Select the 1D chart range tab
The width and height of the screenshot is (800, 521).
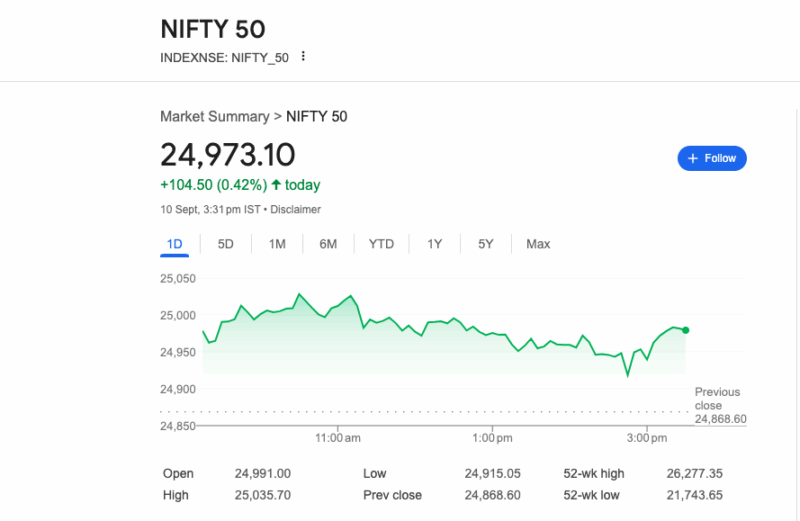point(175,244)
